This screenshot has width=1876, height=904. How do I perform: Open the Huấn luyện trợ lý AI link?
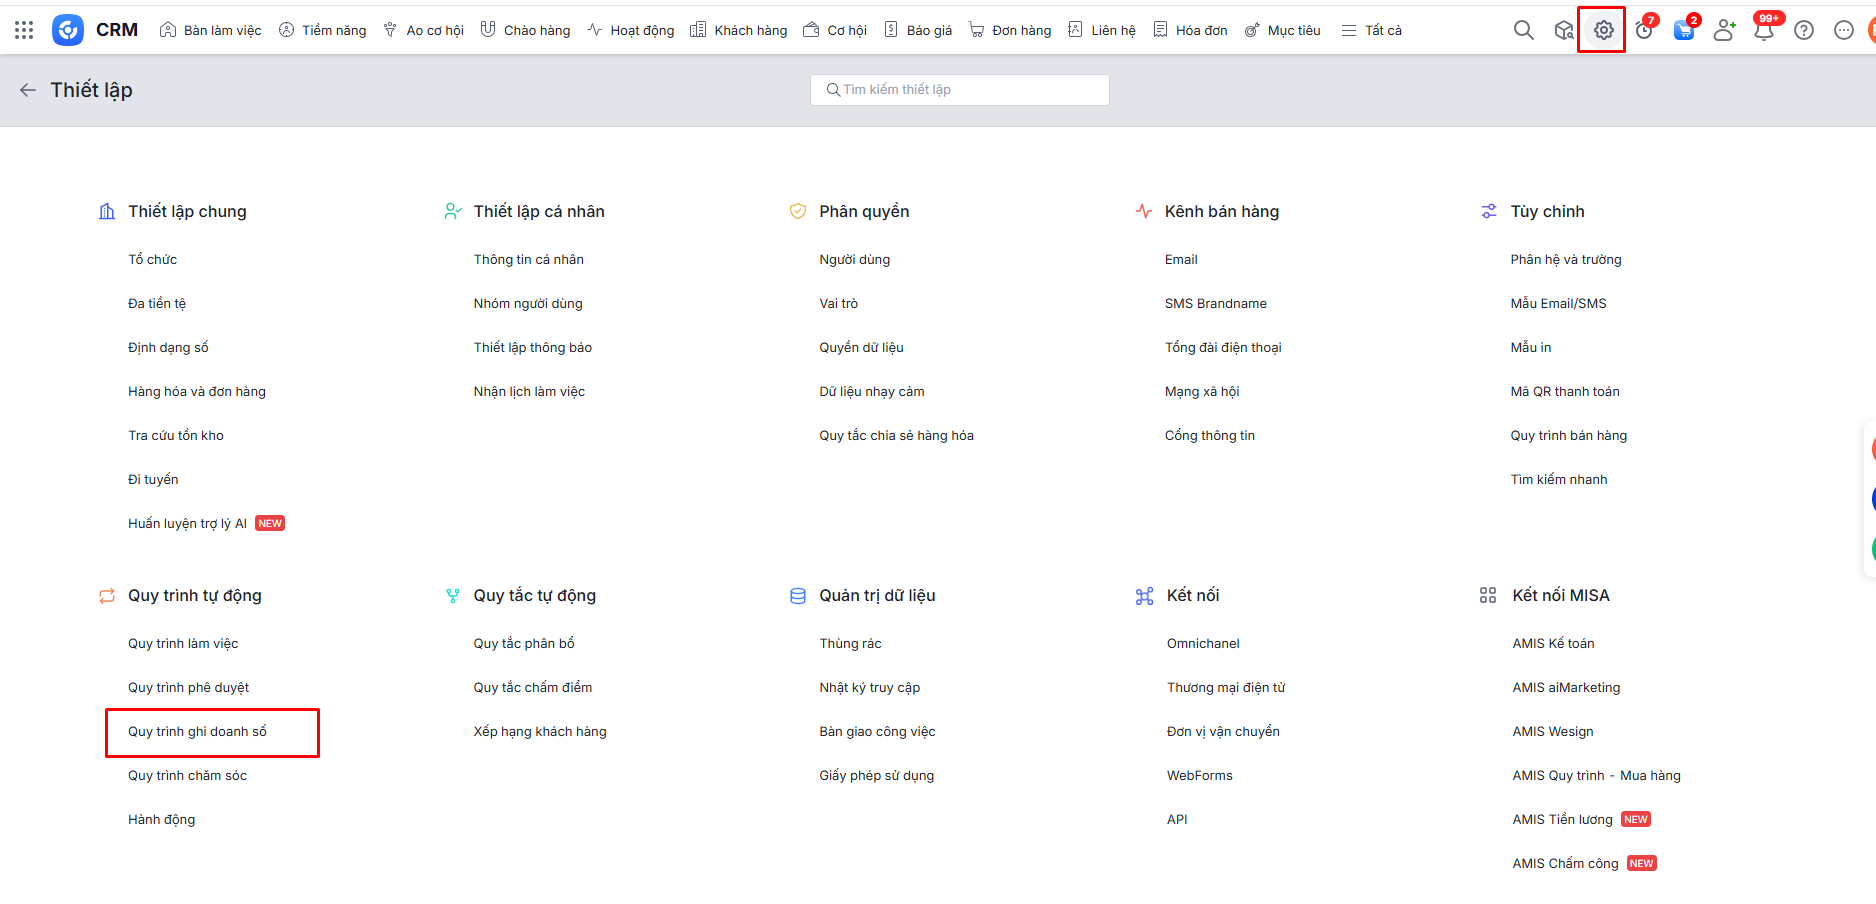(x=187, y=524)
